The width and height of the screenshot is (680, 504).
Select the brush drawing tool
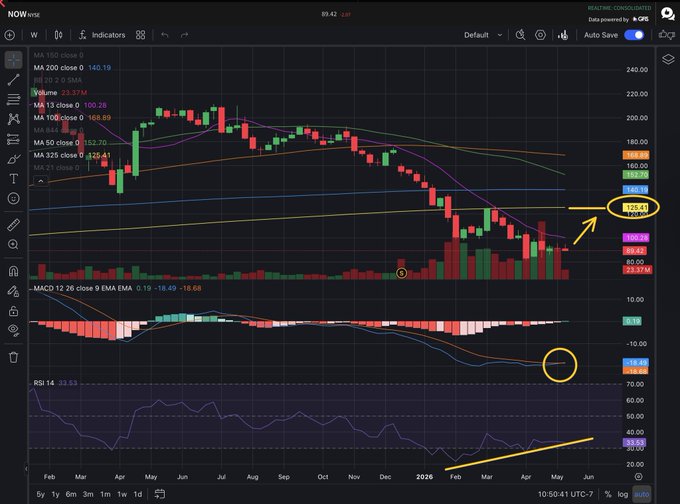click(13, 159)
